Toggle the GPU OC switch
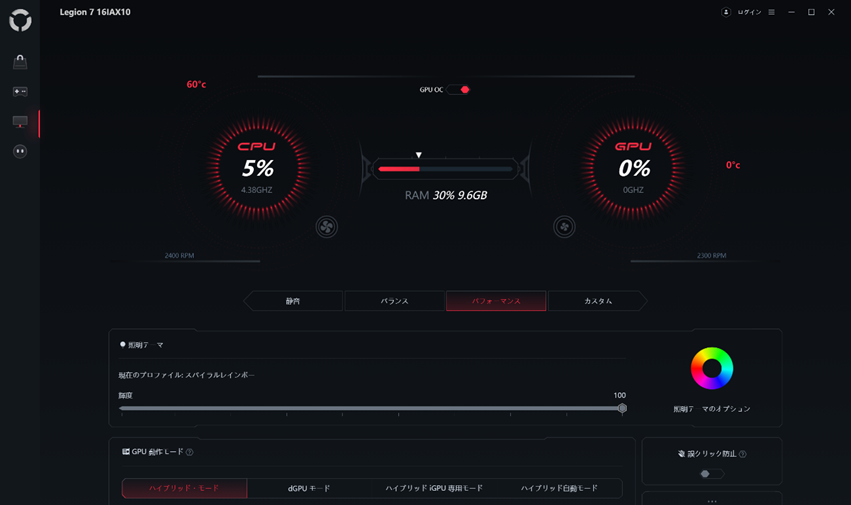 (459, 90)
